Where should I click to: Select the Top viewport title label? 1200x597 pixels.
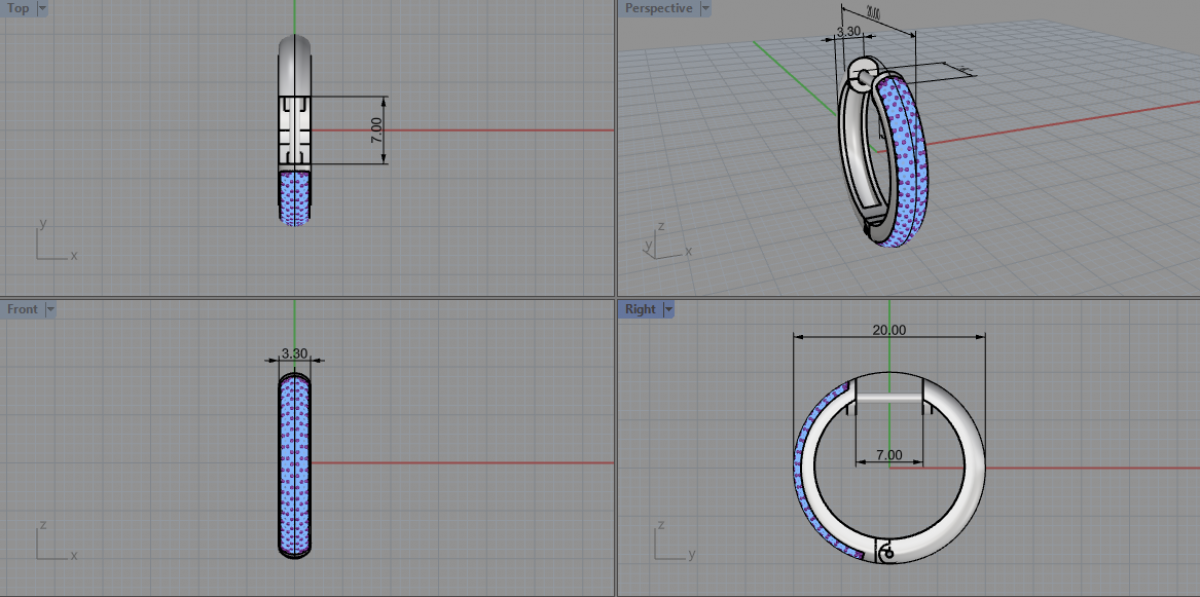point(18,8)
